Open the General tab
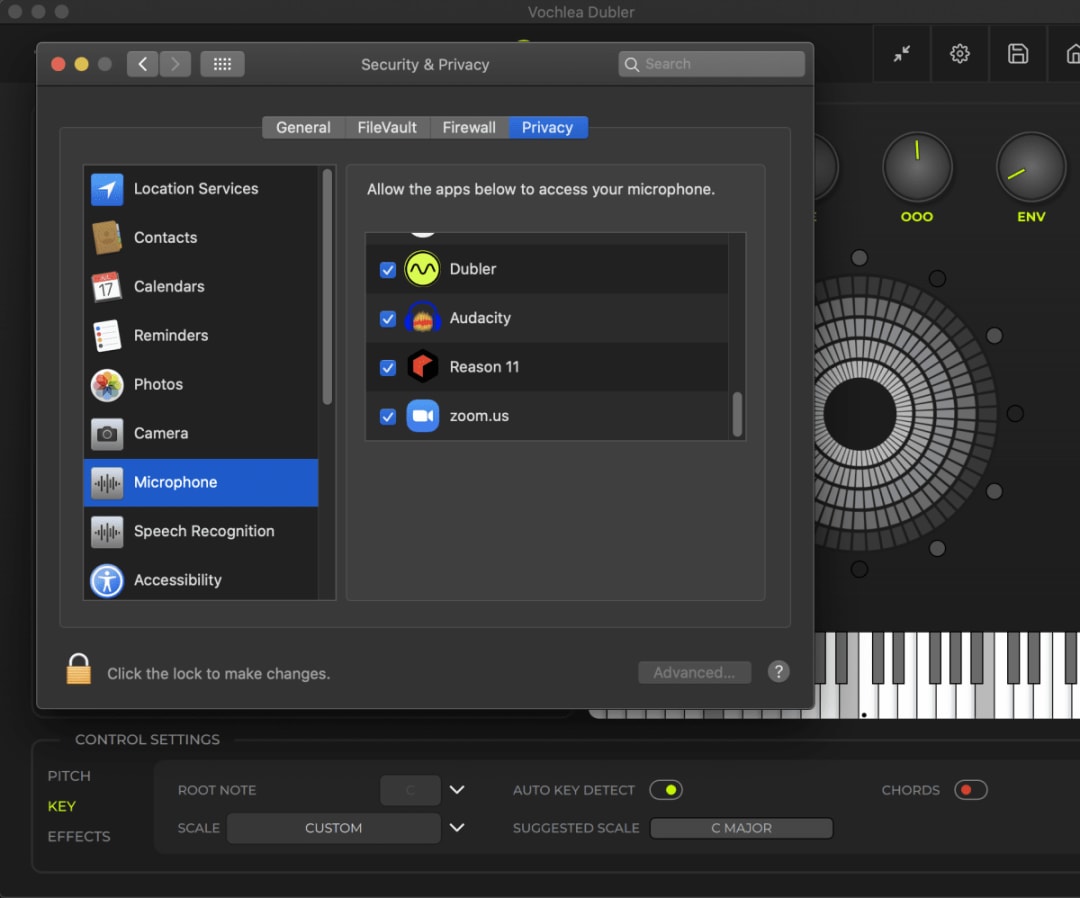 (x=303, y=127)
